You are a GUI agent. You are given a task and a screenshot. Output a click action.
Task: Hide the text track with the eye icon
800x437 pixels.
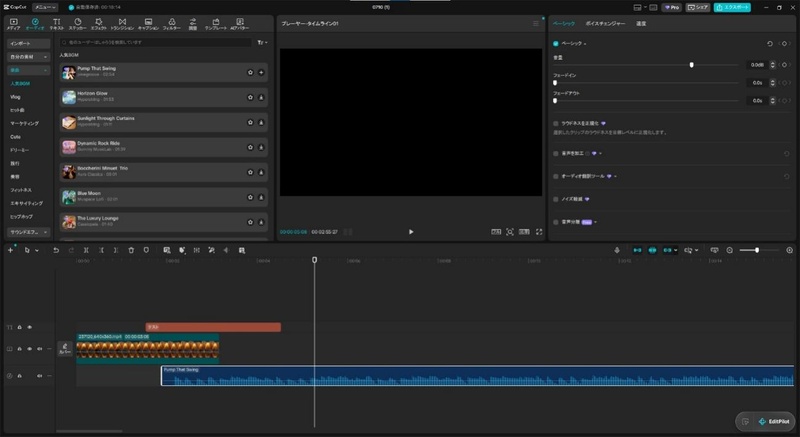pyautogui.click(x=30, y=327)
